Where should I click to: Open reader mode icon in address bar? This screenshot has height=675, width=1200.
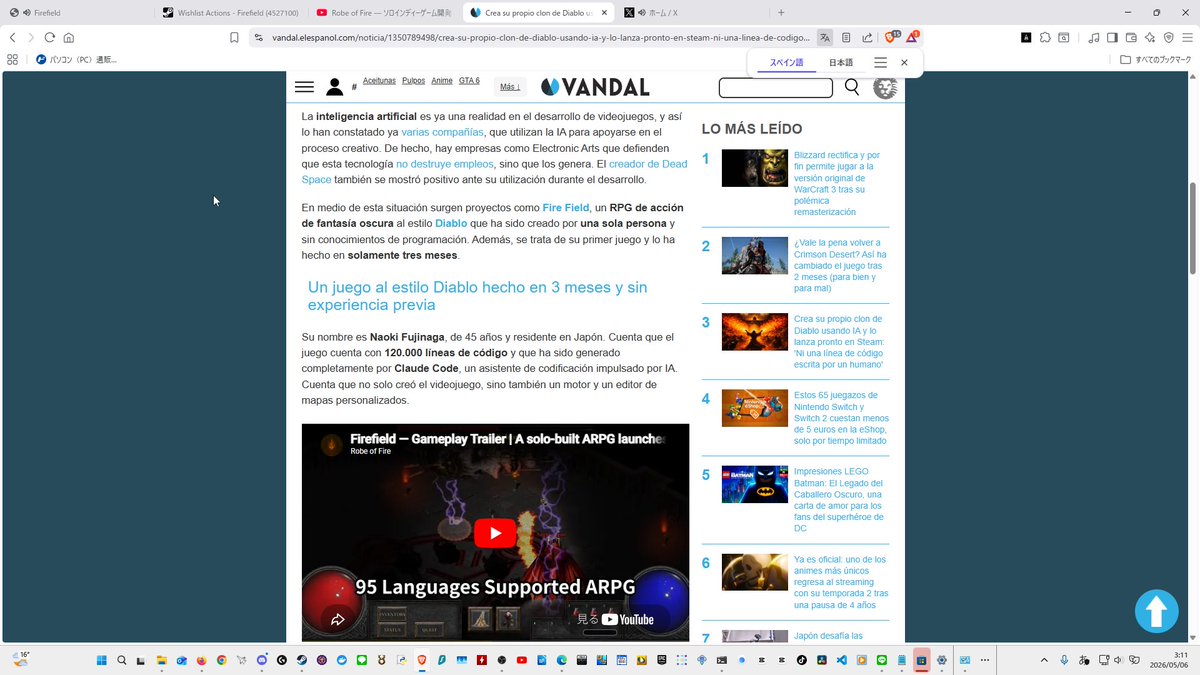coord(846,37)
